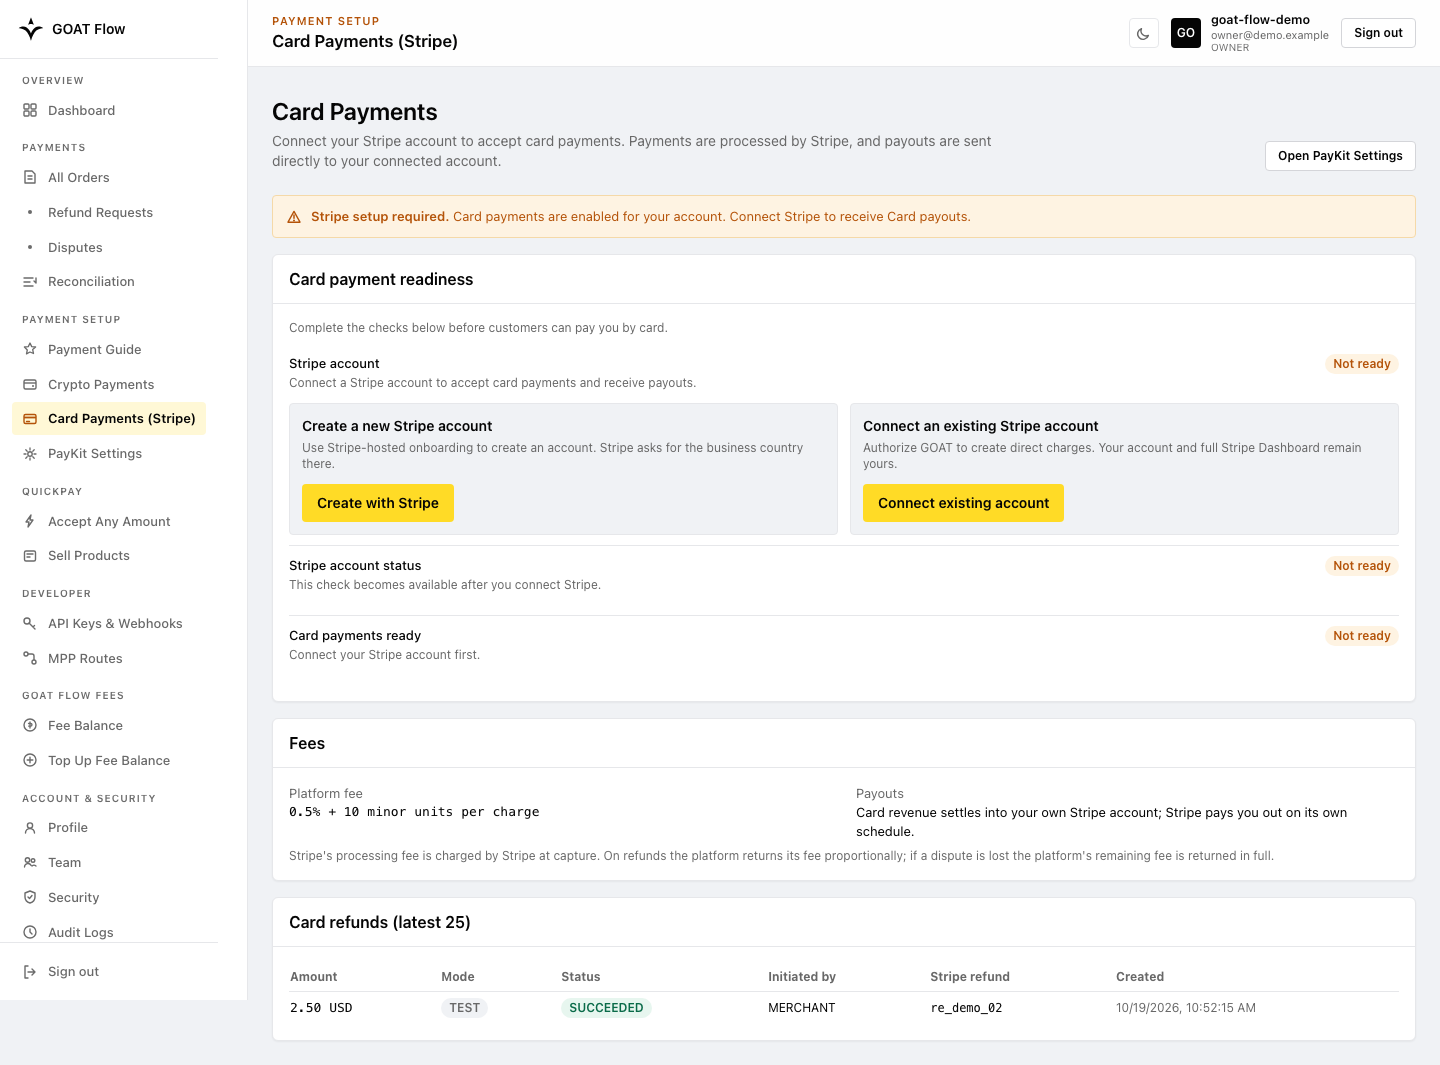Open PayKit Settings from the header button
This screenshot has height=1065, width=1440.
(1340, 156)
